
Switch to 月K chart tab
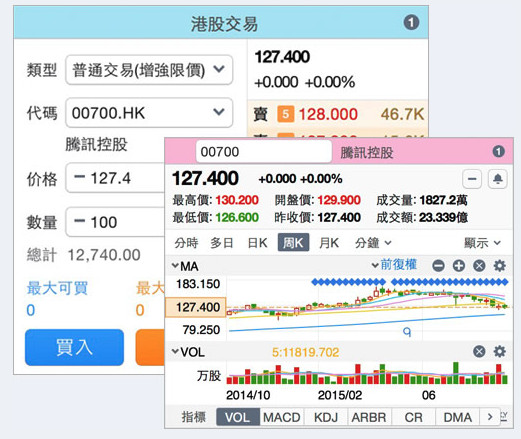point(329,243)
